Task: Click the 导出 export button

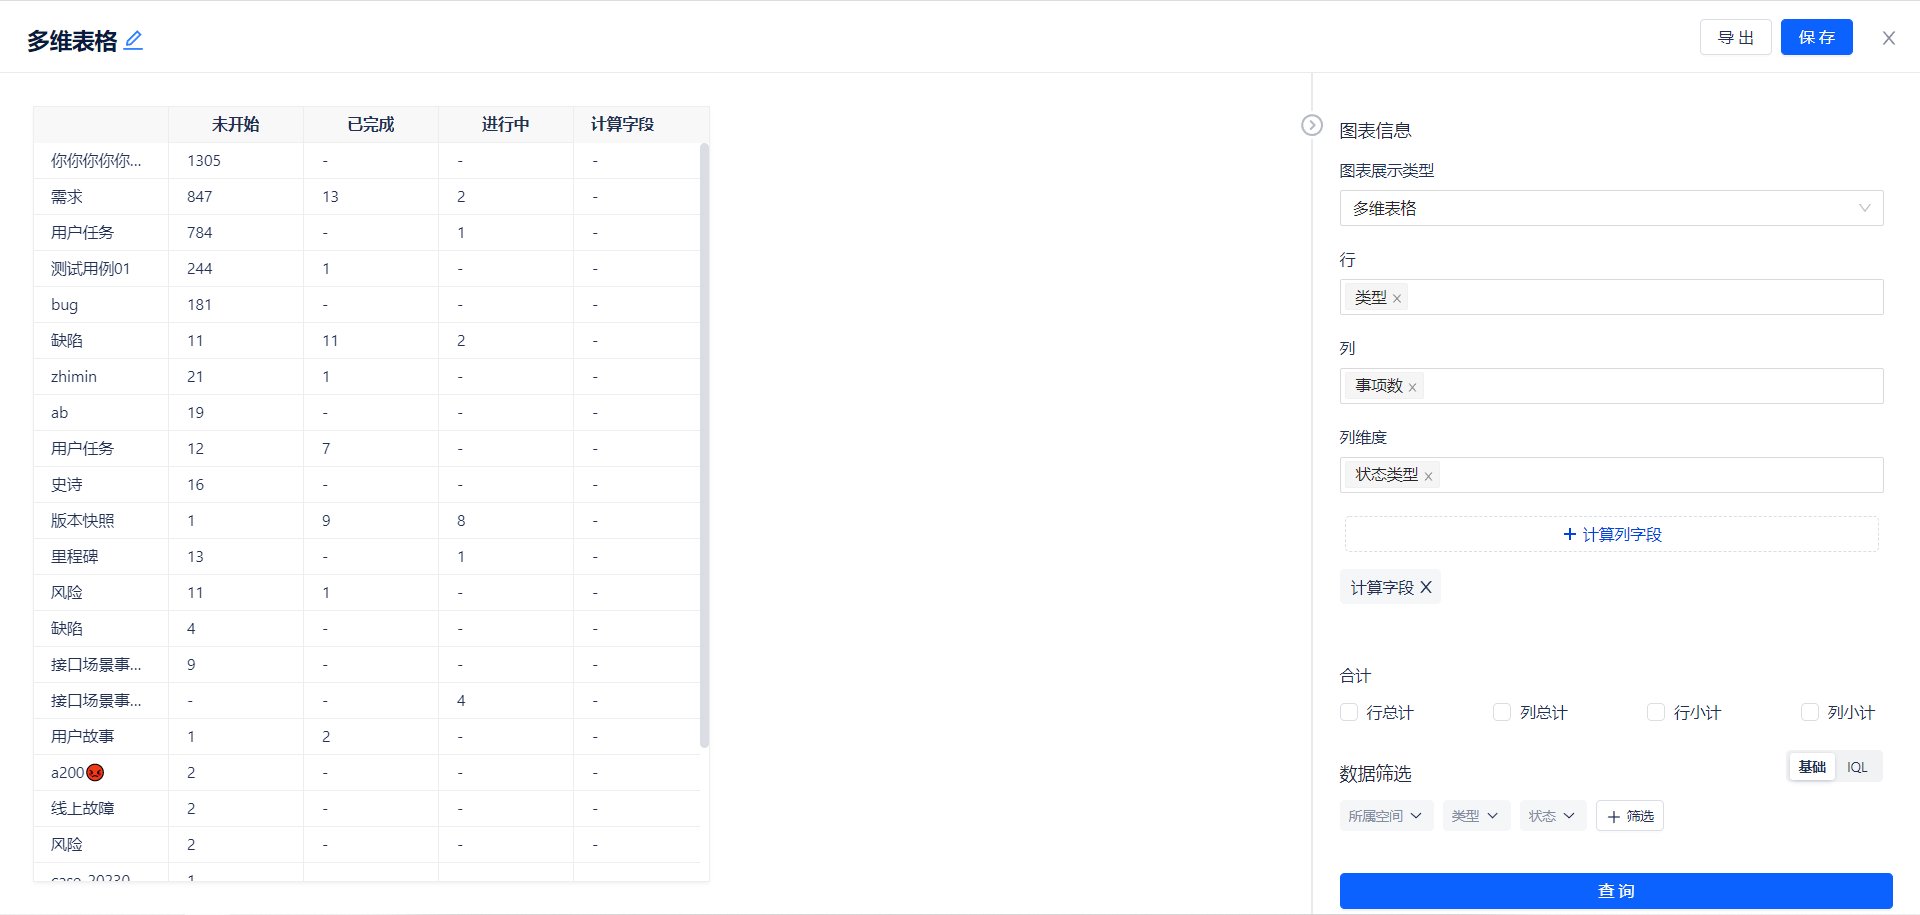Action: click(1736, 37)
